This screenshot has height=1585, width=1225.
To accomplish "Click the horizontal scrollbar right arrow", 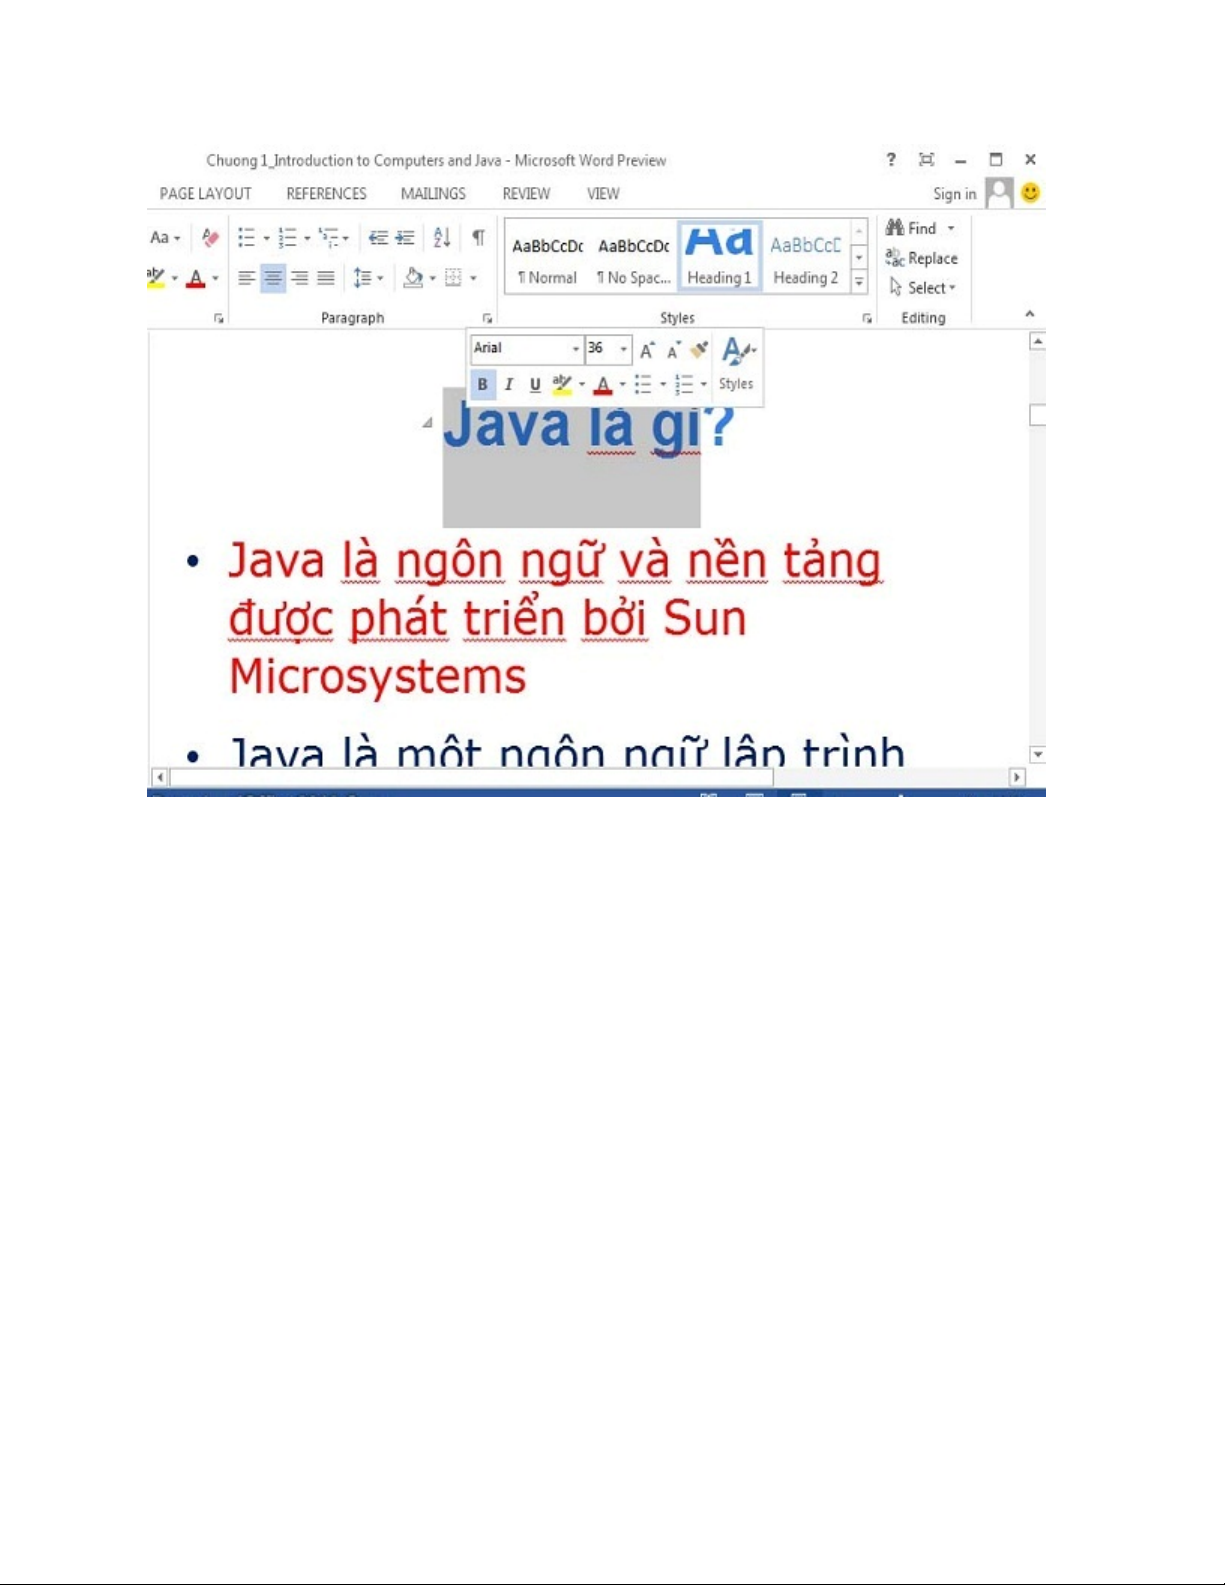I will [1017, 777].
